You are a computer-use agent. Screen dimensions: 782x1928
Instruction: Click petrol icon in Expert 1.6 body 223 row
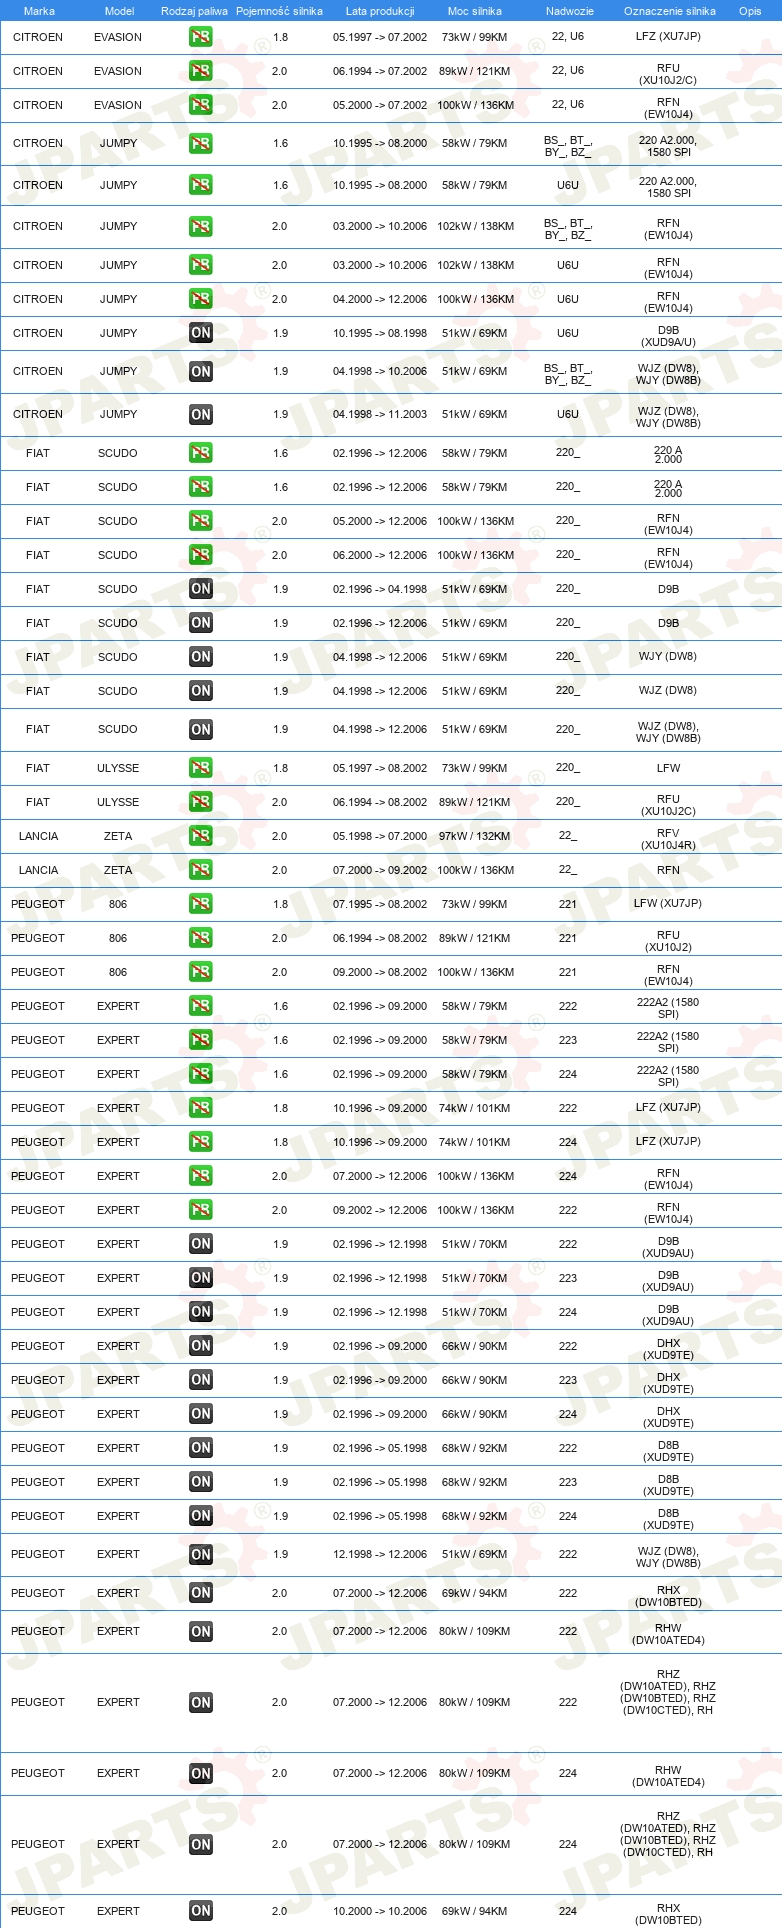201,1040
